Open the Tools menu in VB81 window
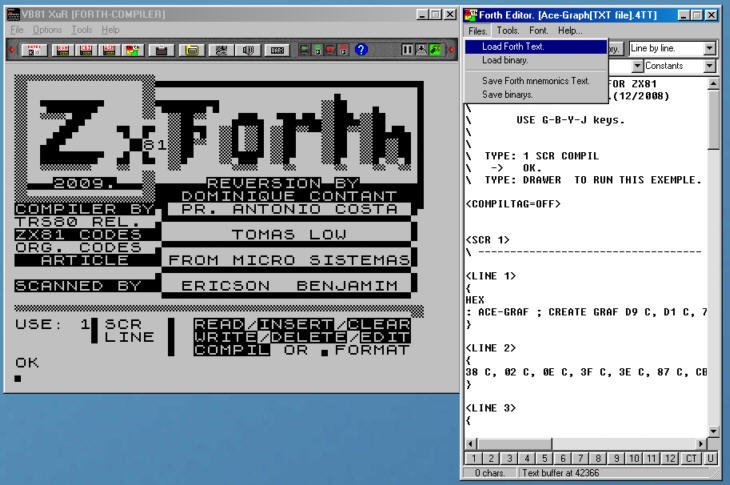The width and height of the screenshot is (730, 485). pyautogui.click(x=82, y=30)
